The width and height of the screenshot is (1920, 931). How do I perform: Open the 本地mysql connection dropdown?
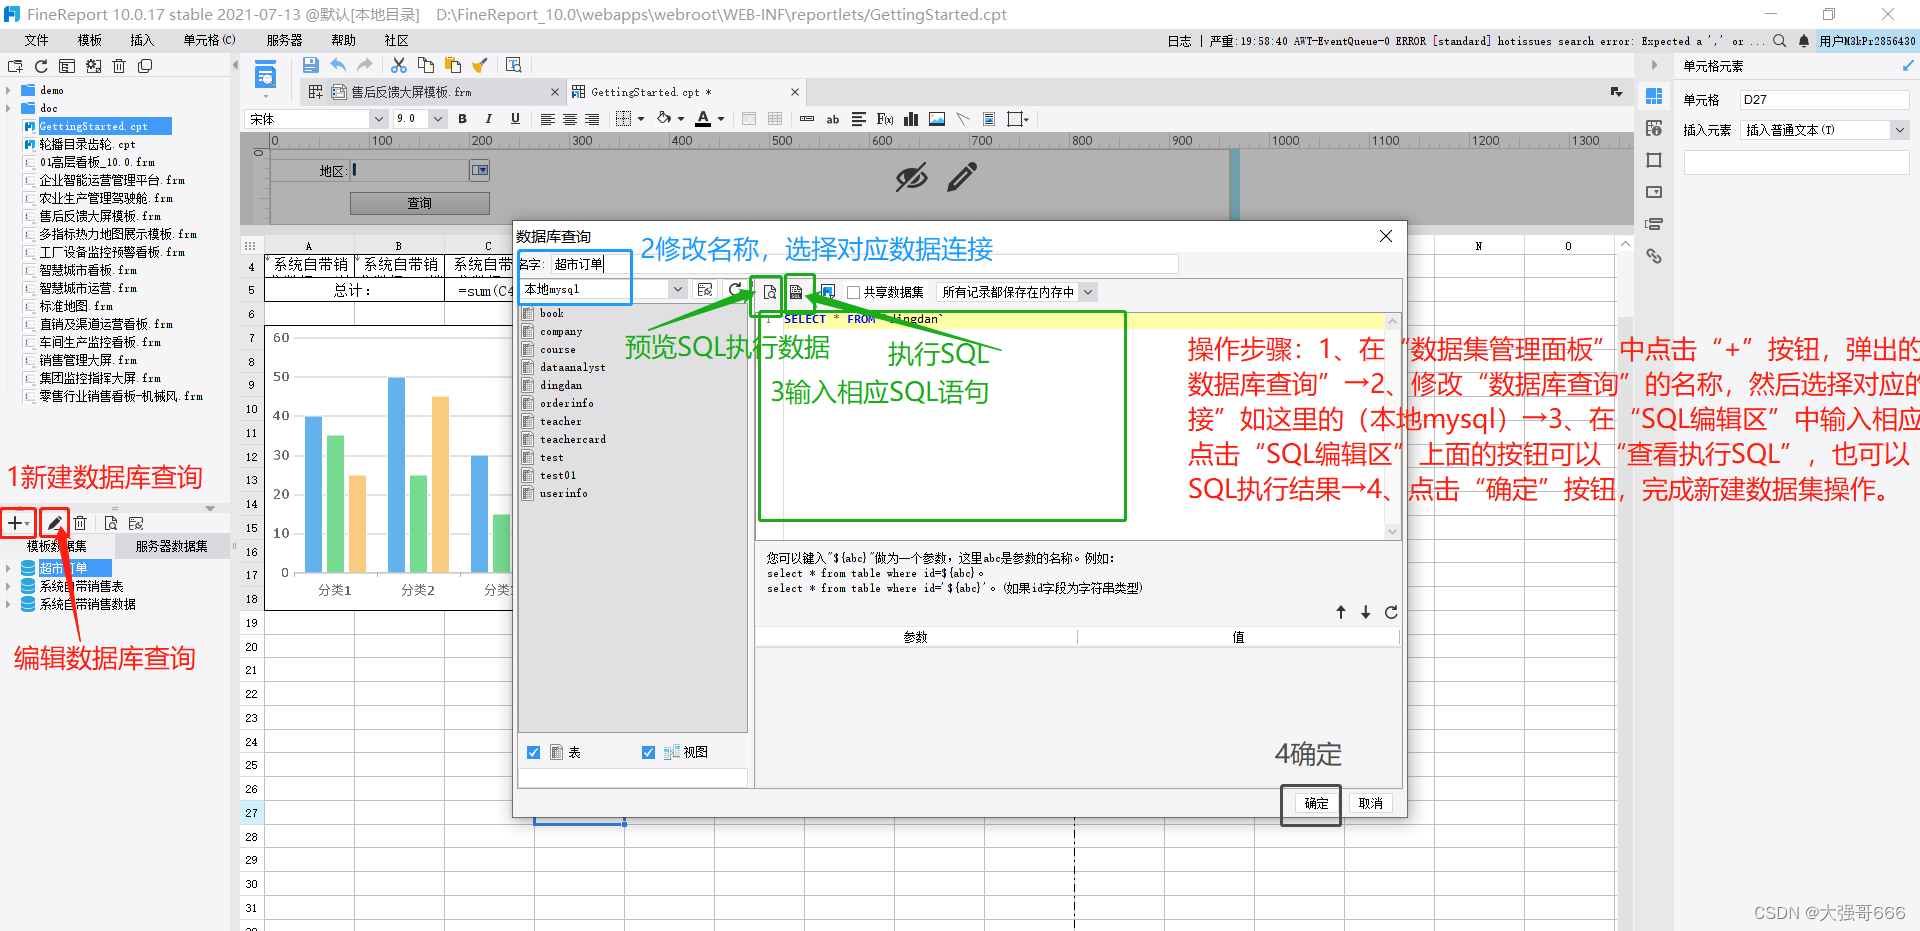pos(677,290)
